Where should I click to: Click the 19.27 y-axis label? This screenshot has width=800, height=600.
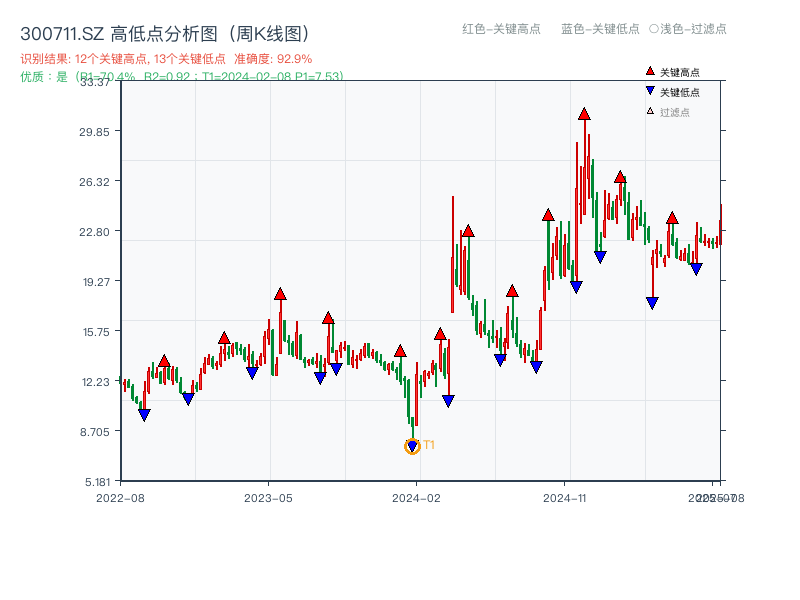96,282
